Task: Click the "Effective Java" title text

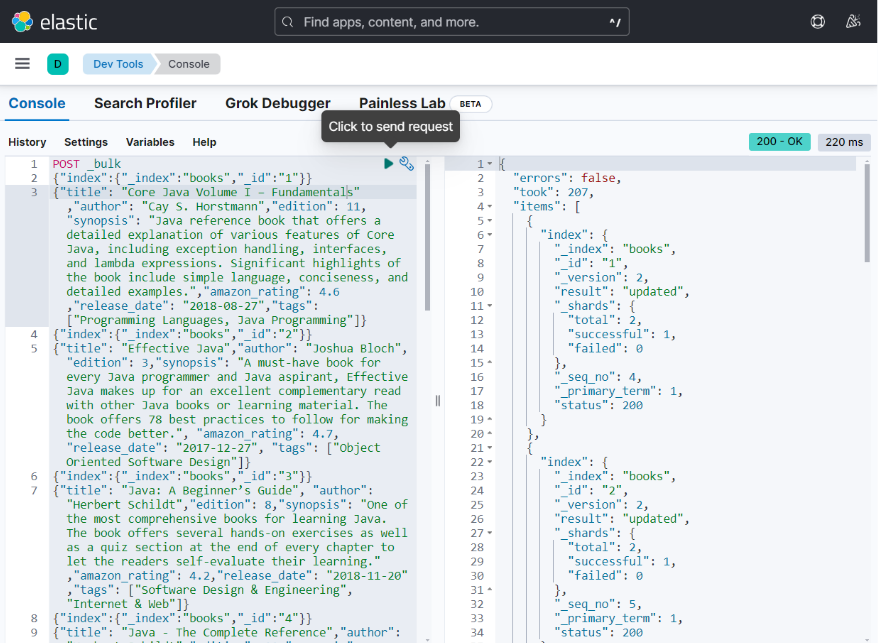Action: coord(175,348)
